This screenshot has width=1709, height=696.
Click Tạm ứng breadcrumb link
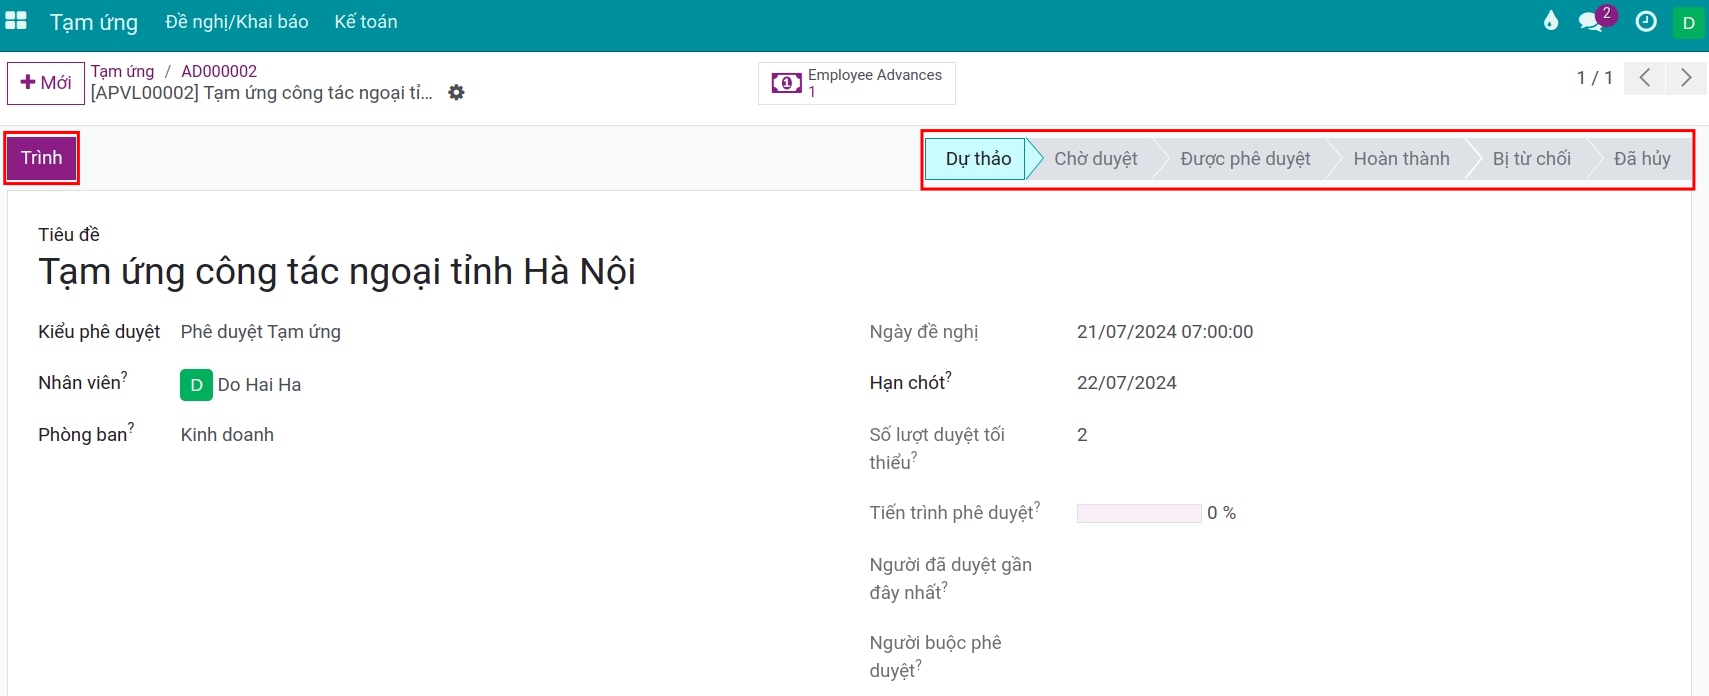coord(123,71)
